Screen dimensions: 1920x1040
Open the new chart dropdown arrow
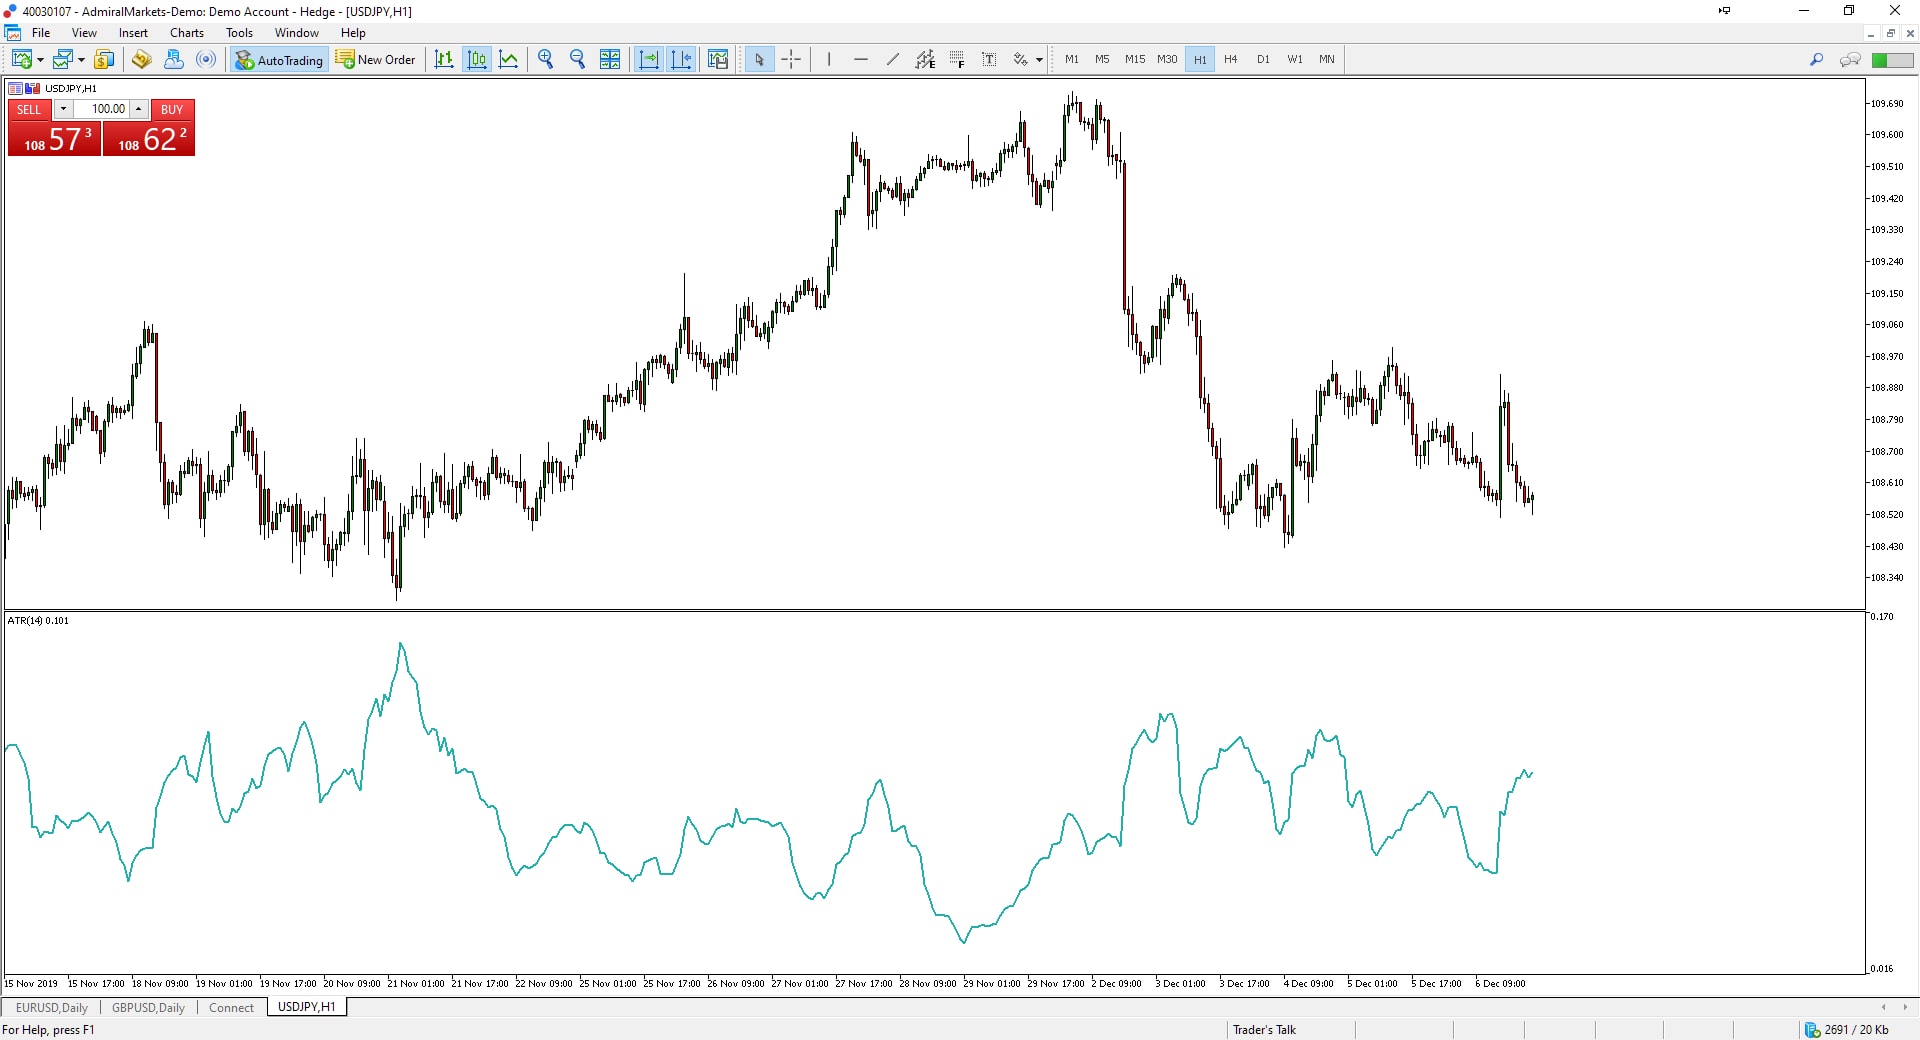pyautogui.click(x=40, y=60)
